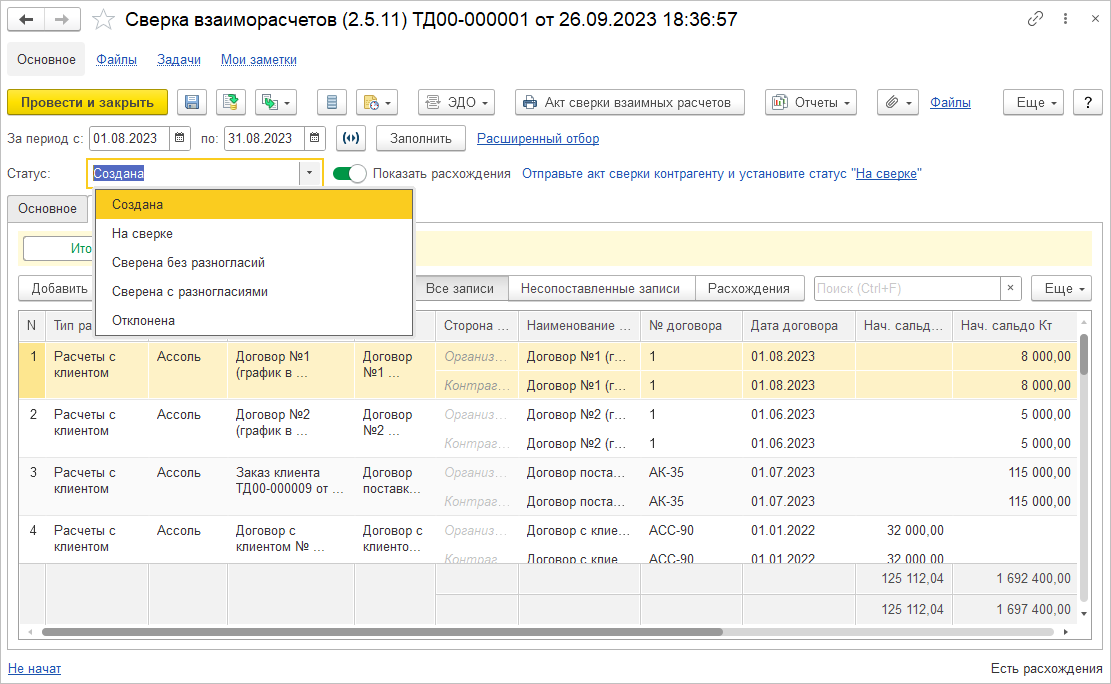Click the post document icon
The height and width of the screenshot is (684, 1111).
231,102
